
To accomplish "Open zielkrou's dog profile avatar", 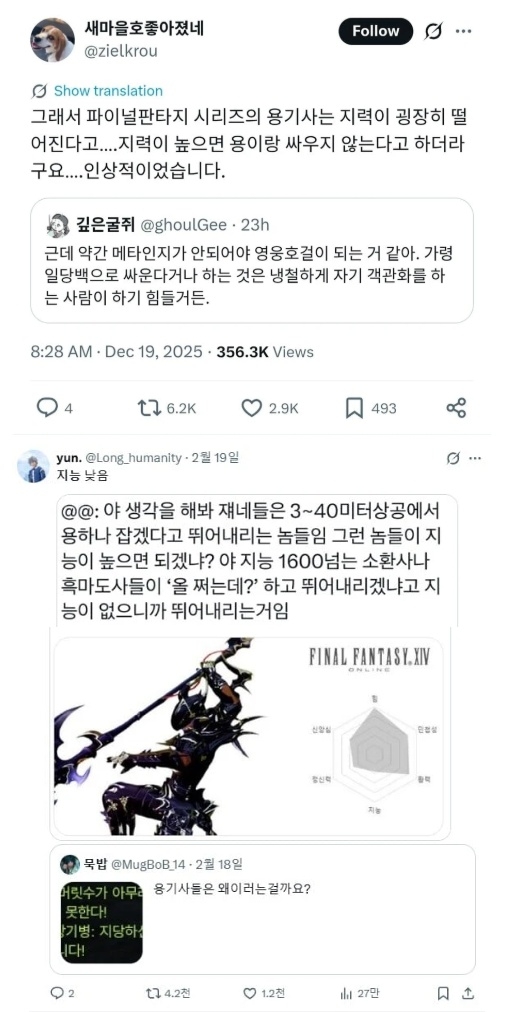I will (x=52, y=39).
